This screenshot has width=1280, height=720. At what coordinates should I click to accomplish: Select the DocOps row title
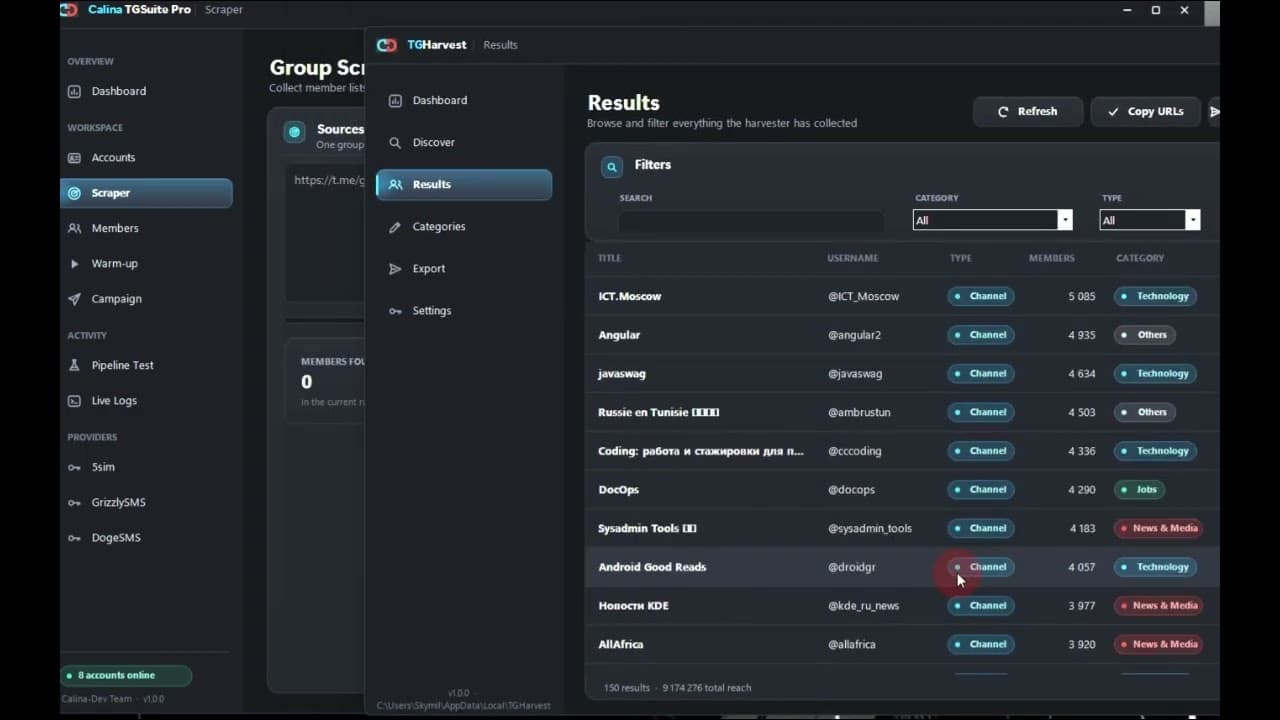pos(618,490)
